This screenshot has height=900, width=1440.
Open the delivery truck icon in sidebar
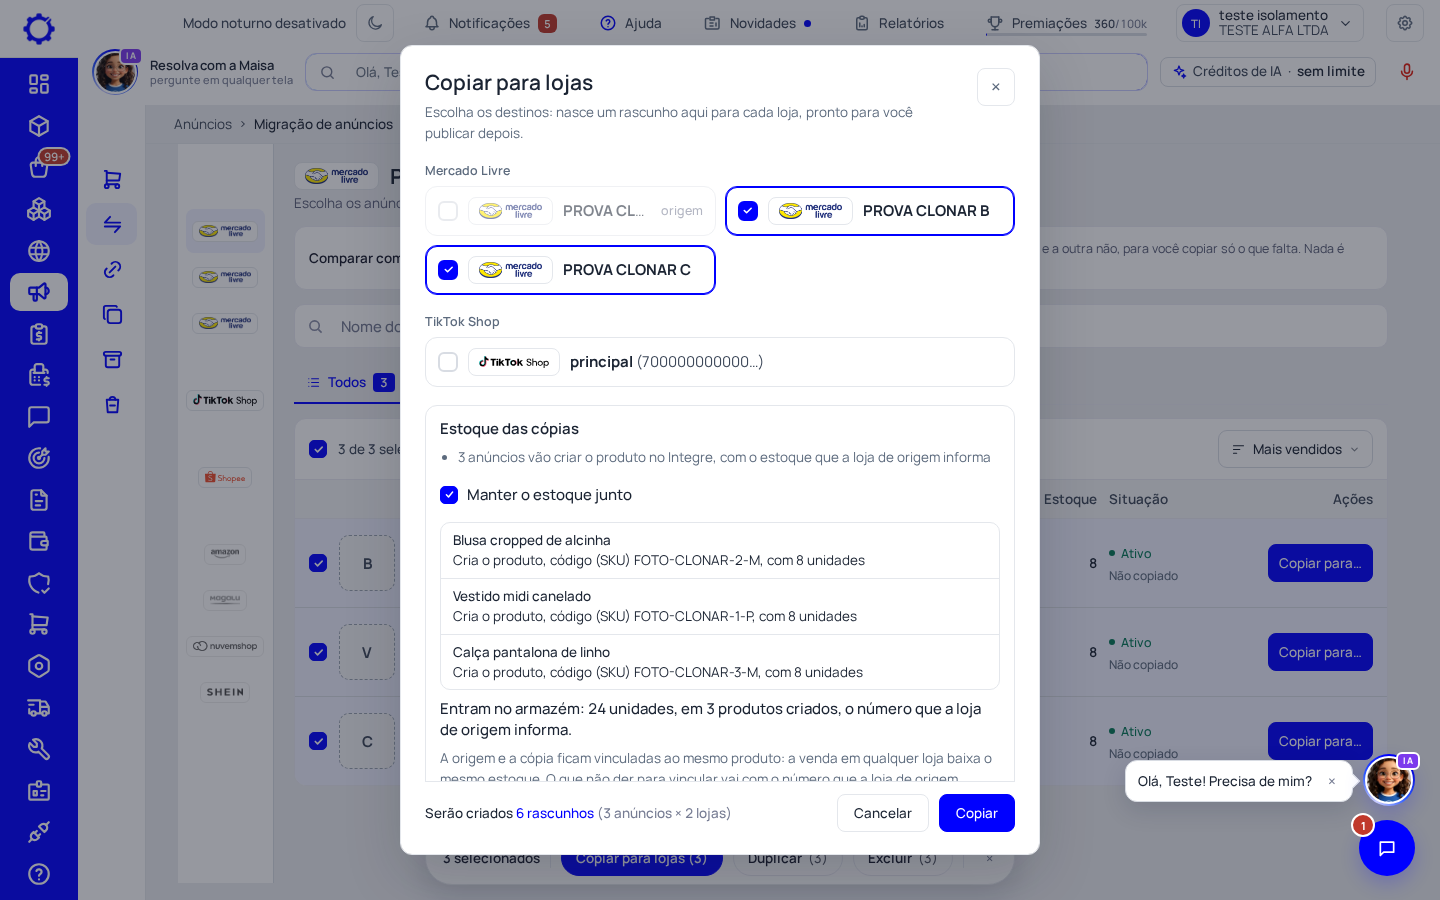tap(39, 708)
